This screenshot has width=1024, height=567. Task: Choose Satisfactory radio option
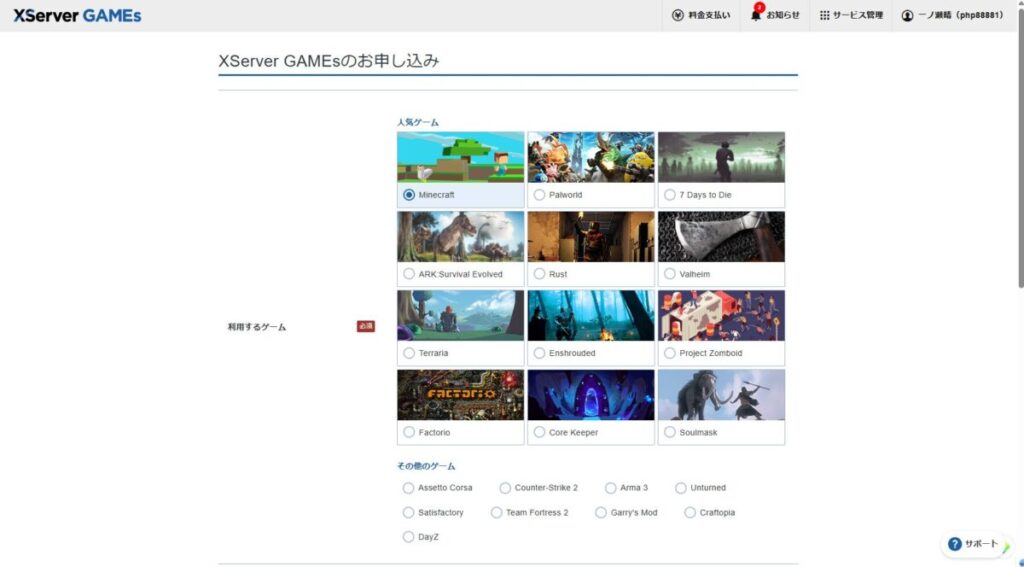tap(408, 513)
